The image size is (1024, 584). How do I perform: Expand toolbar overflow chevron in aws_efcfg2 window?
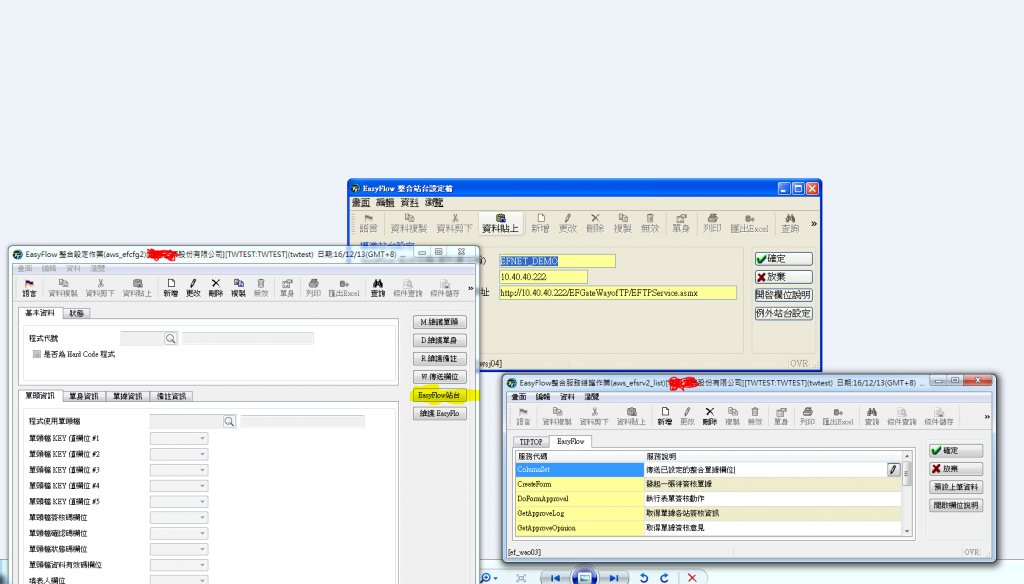click(470, 288)
